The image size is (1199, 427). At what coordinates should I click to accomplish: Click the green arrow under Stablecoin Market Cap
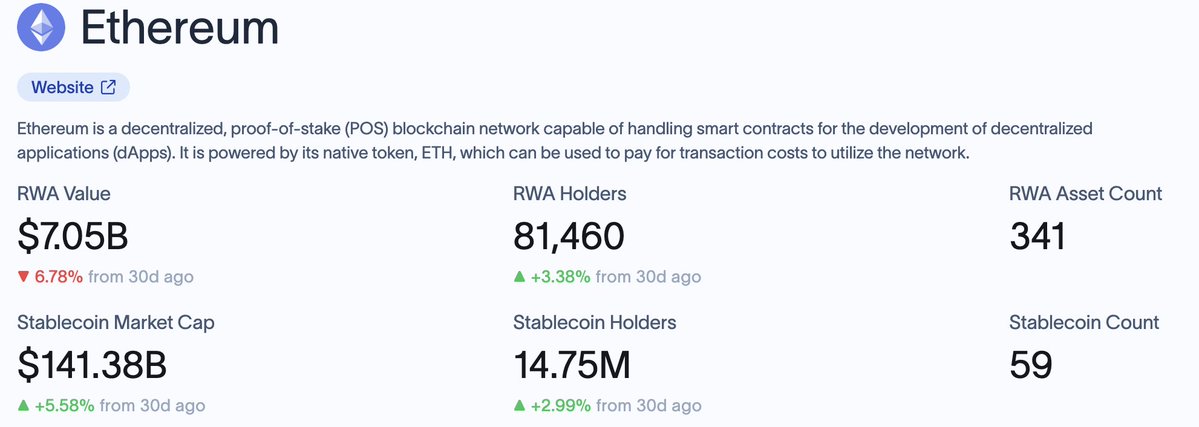23,406
